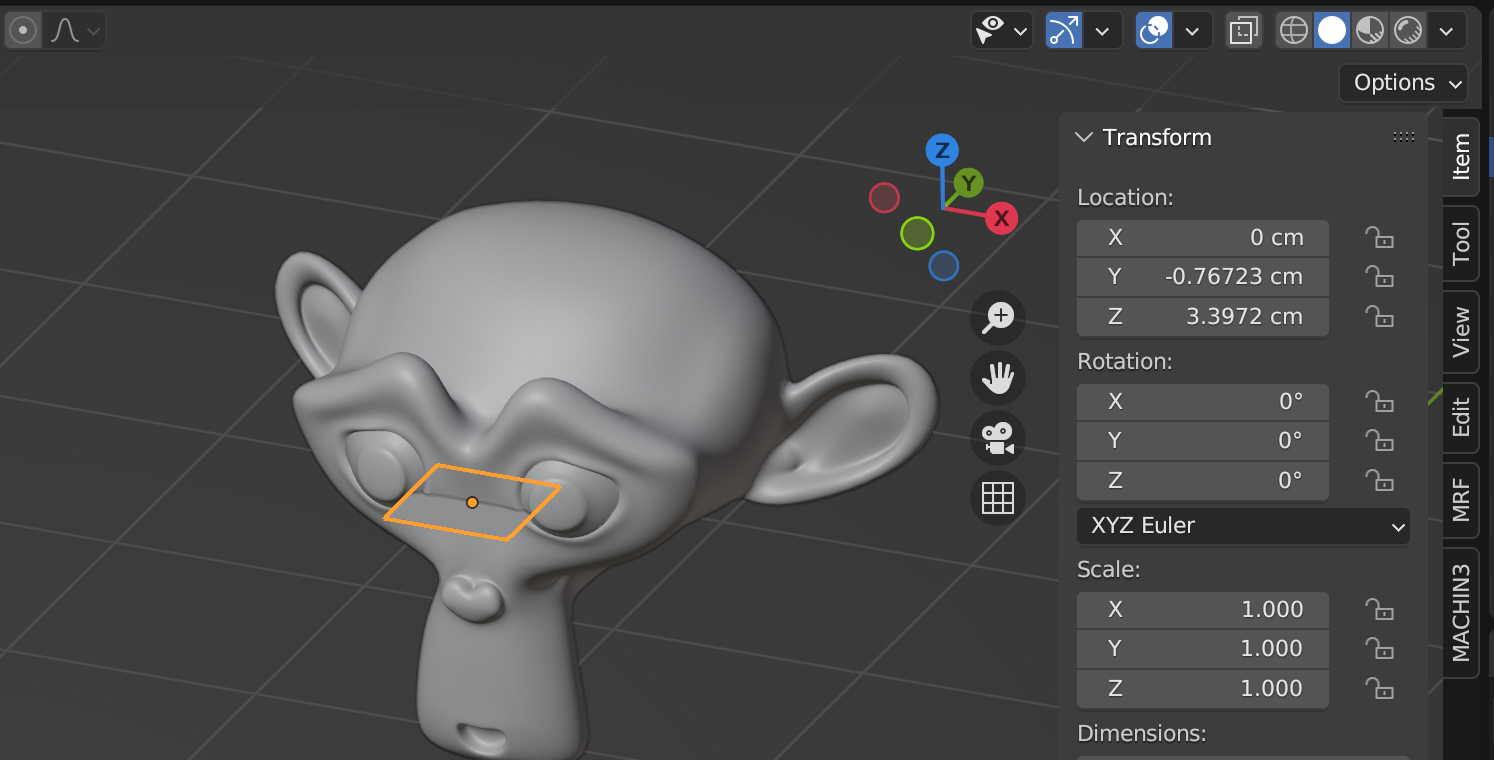Switch to Material Preview shading
This screenshot has width=1494, height=760.
point(1370,31)
